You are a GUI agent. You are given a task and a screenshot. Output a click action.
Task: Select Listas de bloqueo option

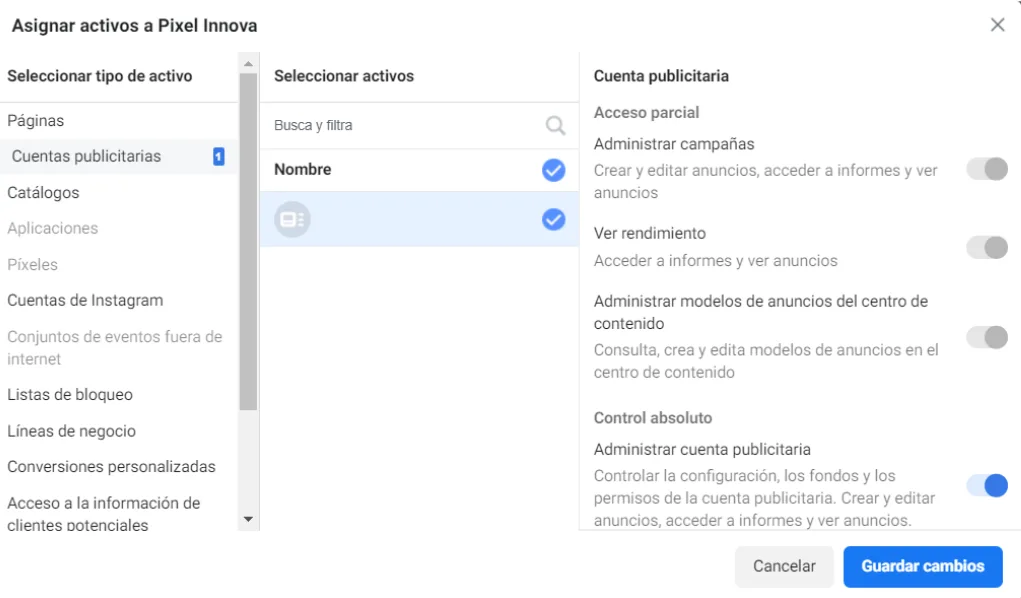[70, 395]
